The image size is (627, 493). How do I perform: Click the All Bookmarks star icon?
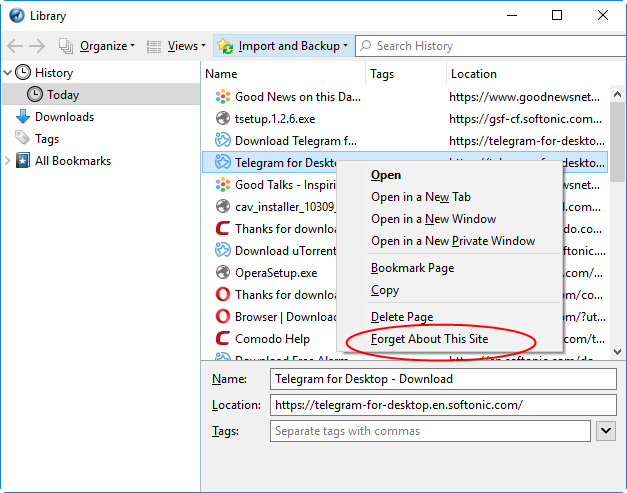tap(23, 160)
